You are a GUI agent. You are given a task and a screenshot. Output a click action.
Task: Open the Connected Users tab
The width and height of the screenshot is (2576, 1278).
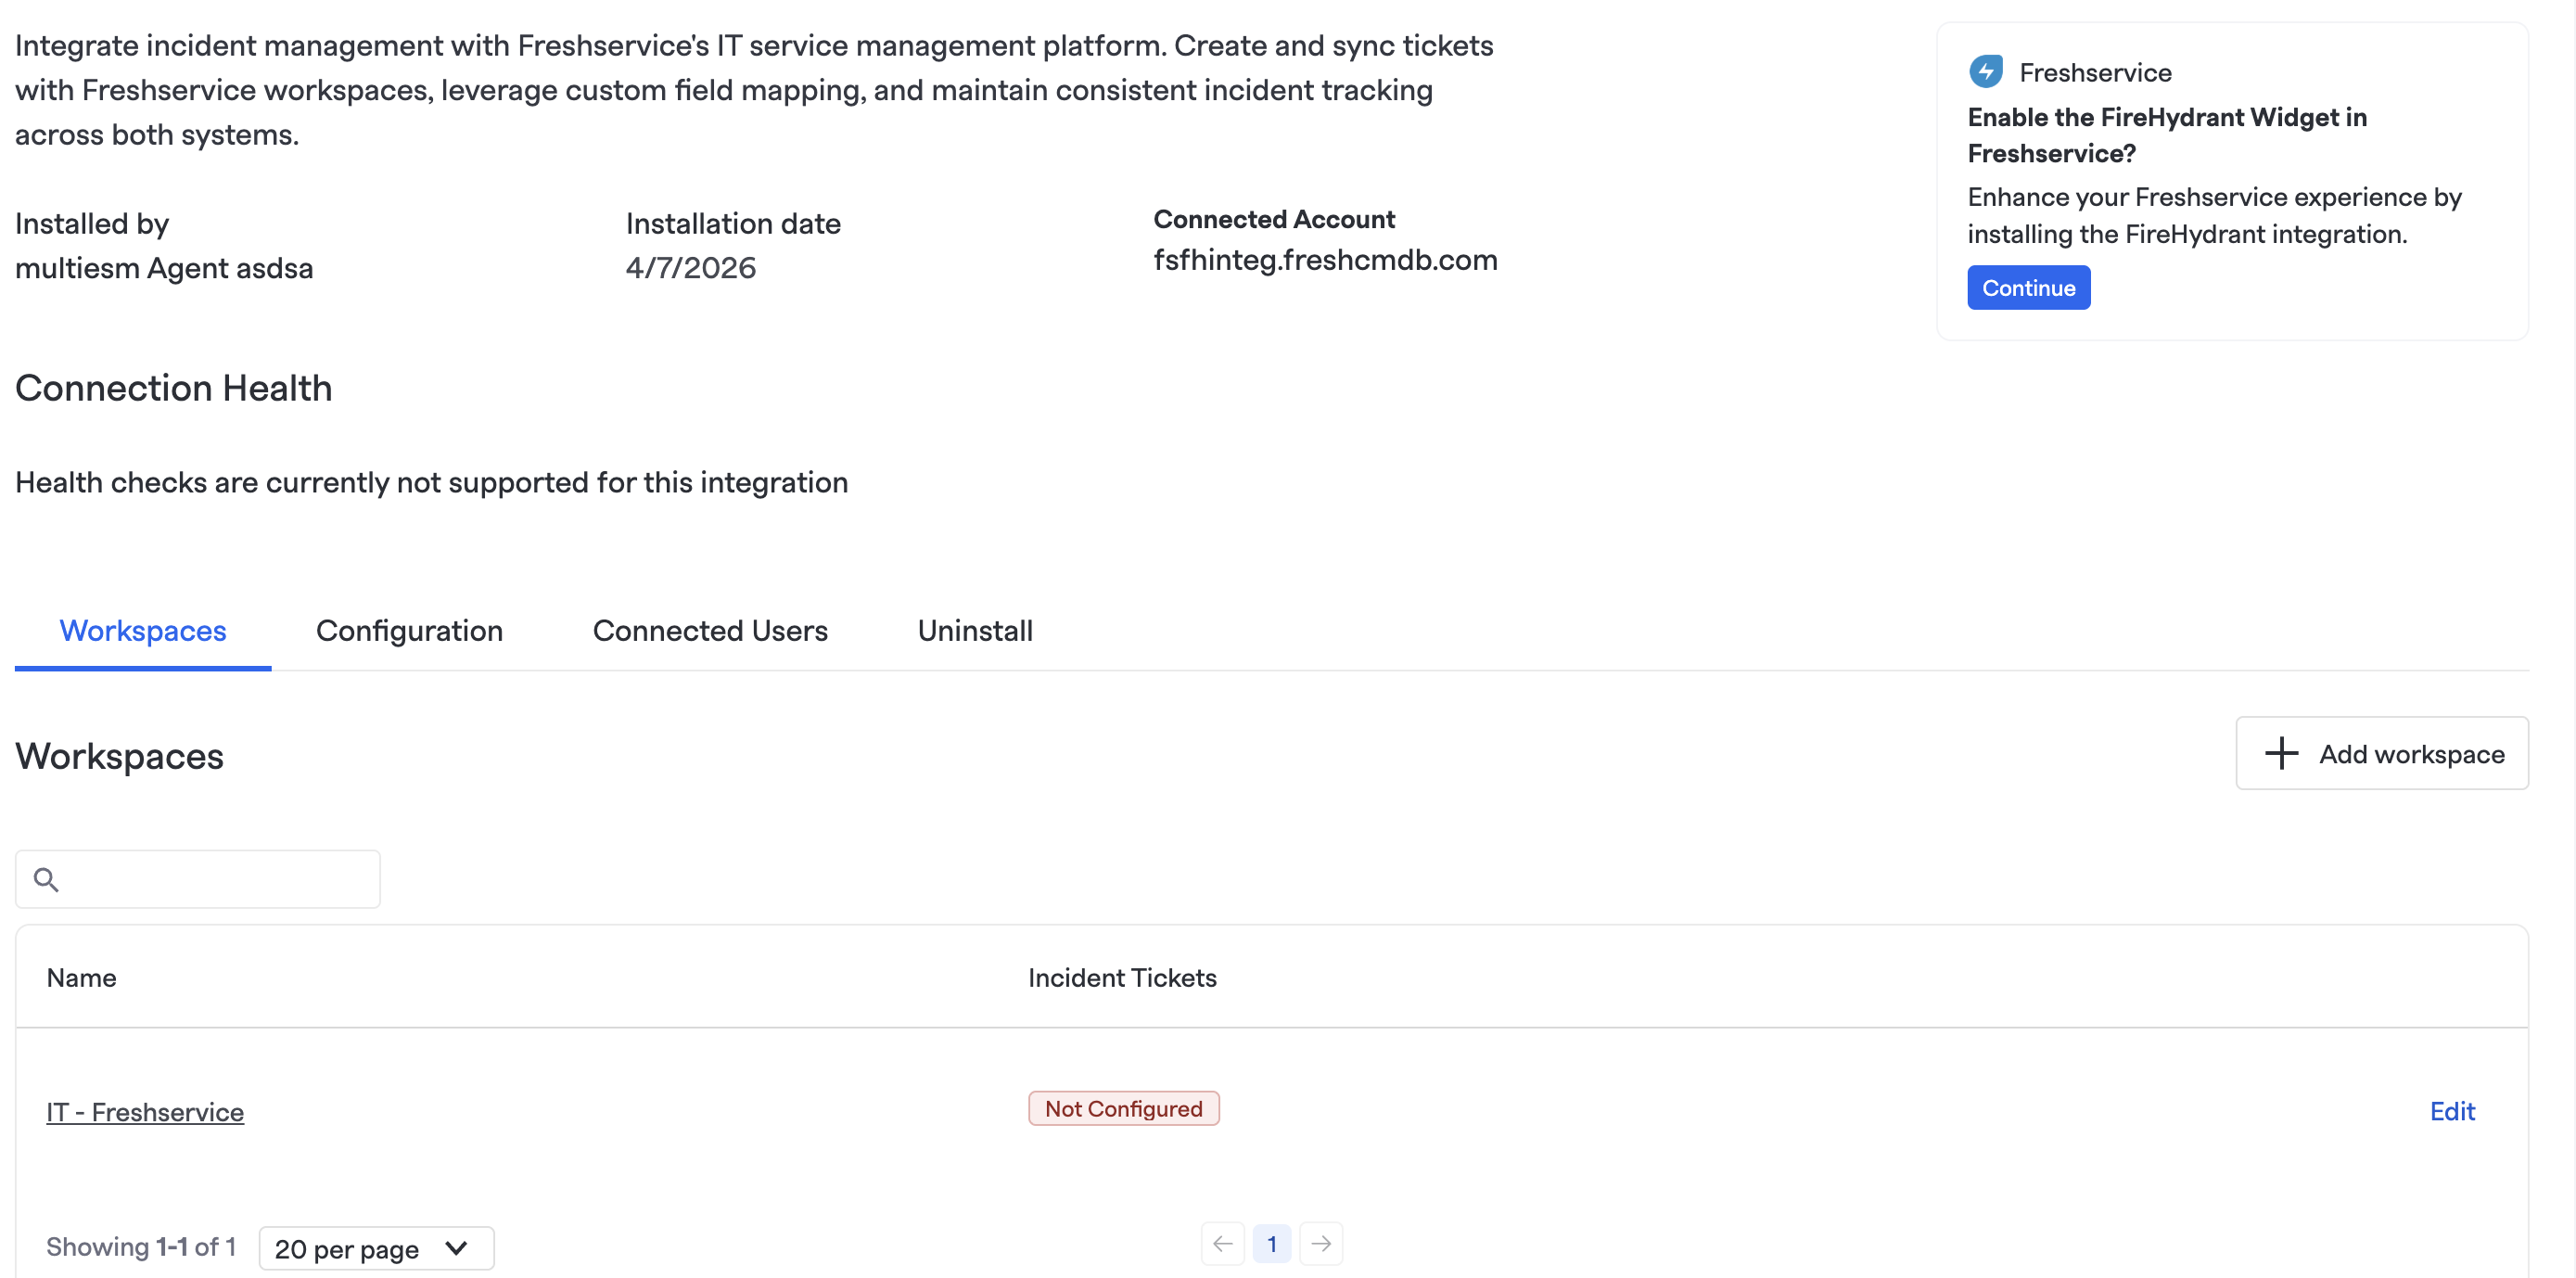click(x=710, y=630)
